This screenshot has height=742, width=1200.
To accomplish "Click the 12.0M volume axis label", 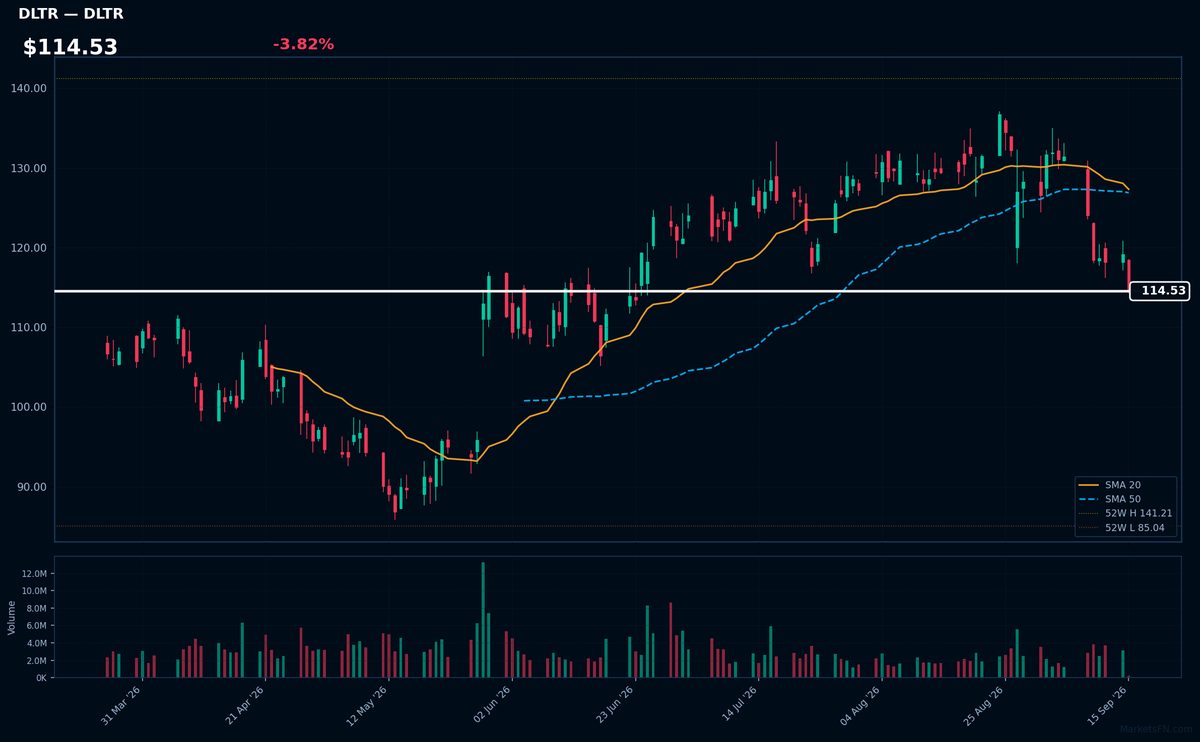I will (x=34, y=574).
